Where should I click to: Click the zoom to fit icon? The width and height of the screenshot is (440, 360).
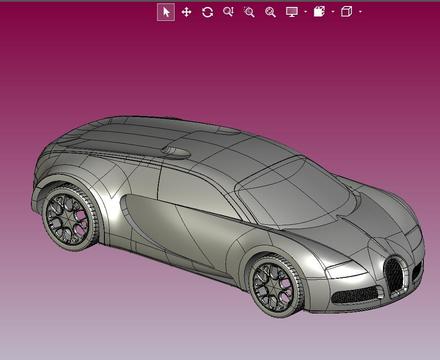click(x=270, y=12)
